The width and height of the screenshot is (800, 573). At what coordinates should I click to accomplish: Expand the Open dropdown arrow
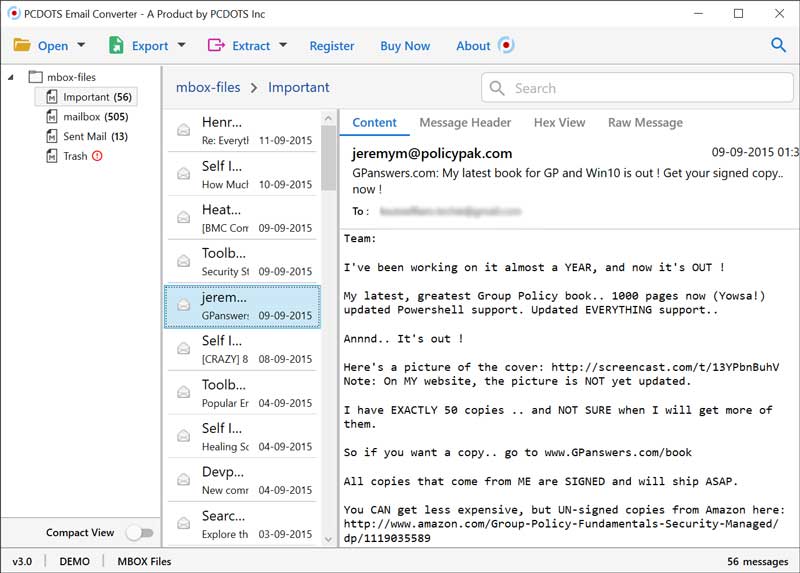(x=82, y=45)
